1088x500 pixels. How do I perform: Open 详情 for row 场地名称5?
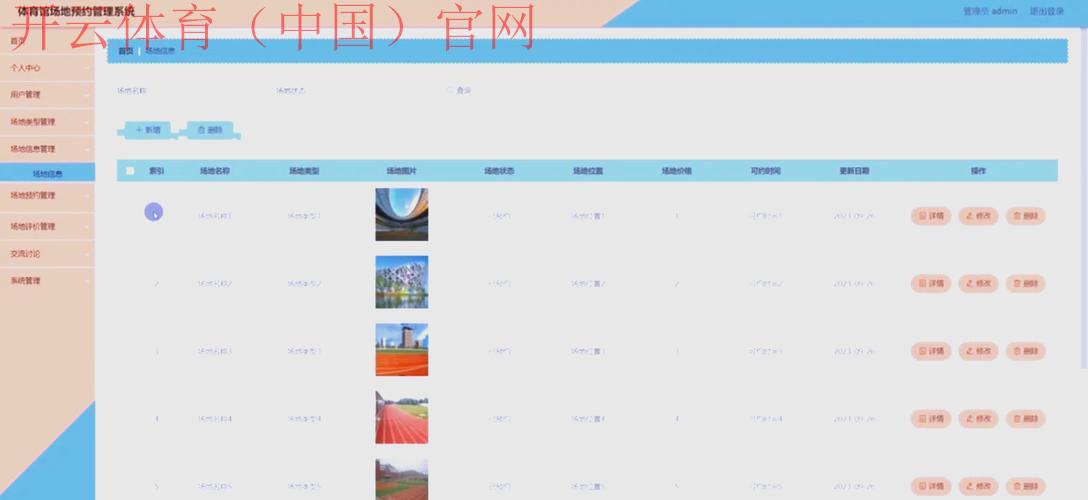(930, 486)
